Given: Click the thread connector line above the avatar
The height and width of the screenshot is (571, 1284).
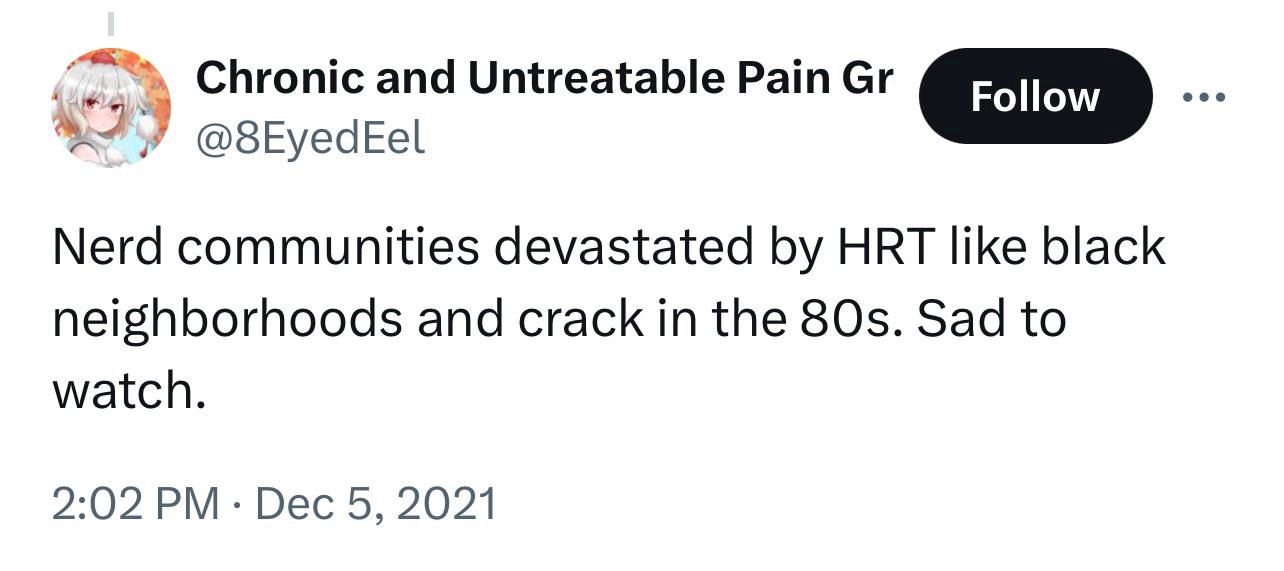Looking at the screenshot, I should coord(112,20).
